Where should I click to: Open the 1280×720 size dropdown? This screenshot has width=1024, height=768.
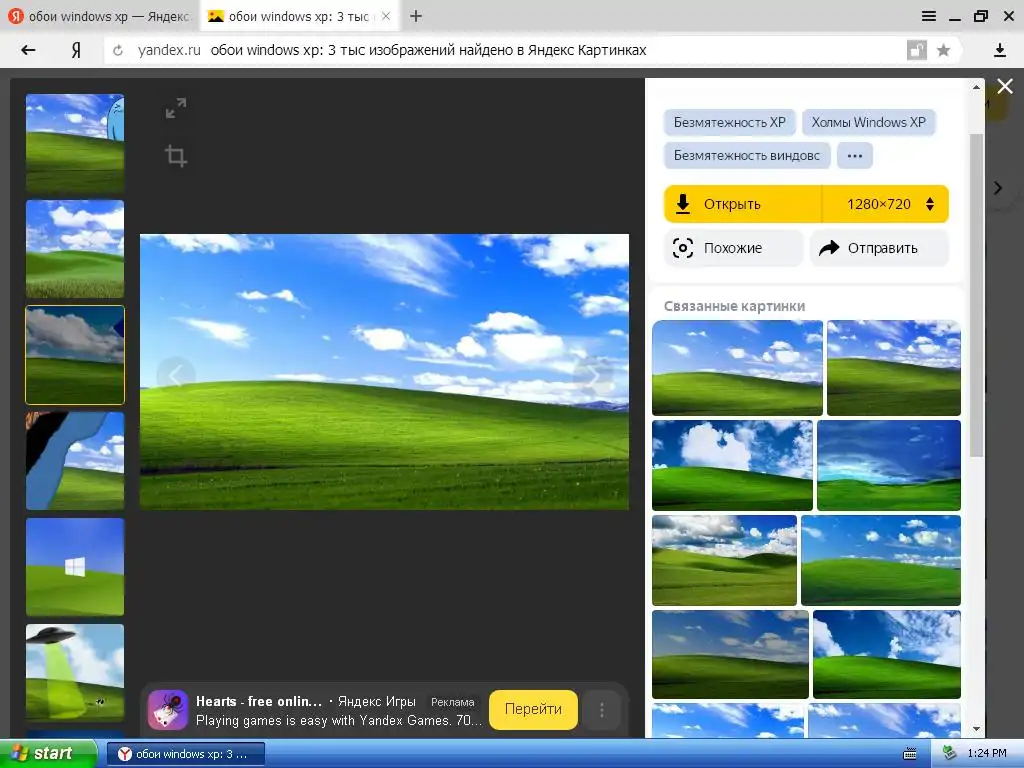click(x=886, y=204)
